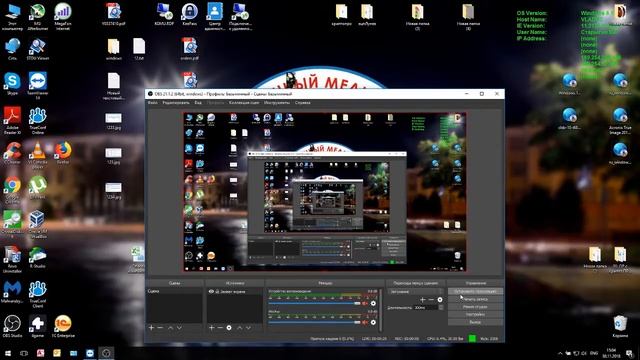Remove the scene transition with minus icon

431,300
